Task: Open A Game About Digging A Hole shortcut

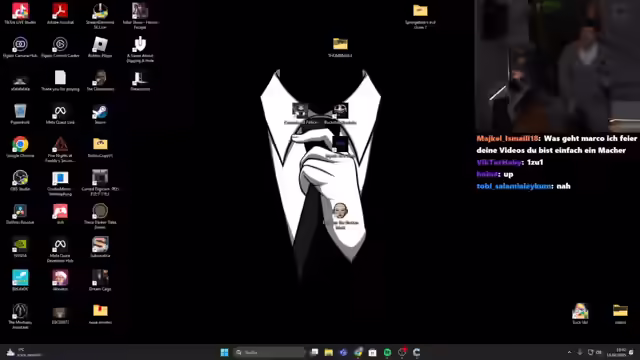Action: 140,49
